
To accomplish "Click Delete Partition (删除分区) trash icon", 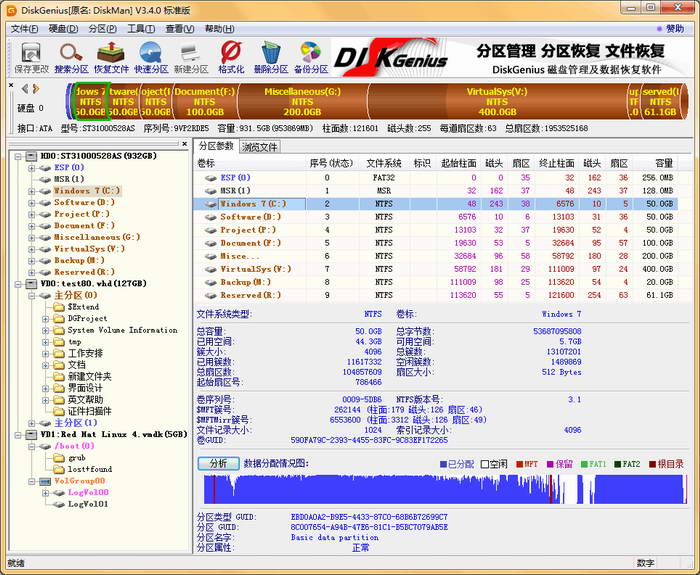I will [271, 58].
